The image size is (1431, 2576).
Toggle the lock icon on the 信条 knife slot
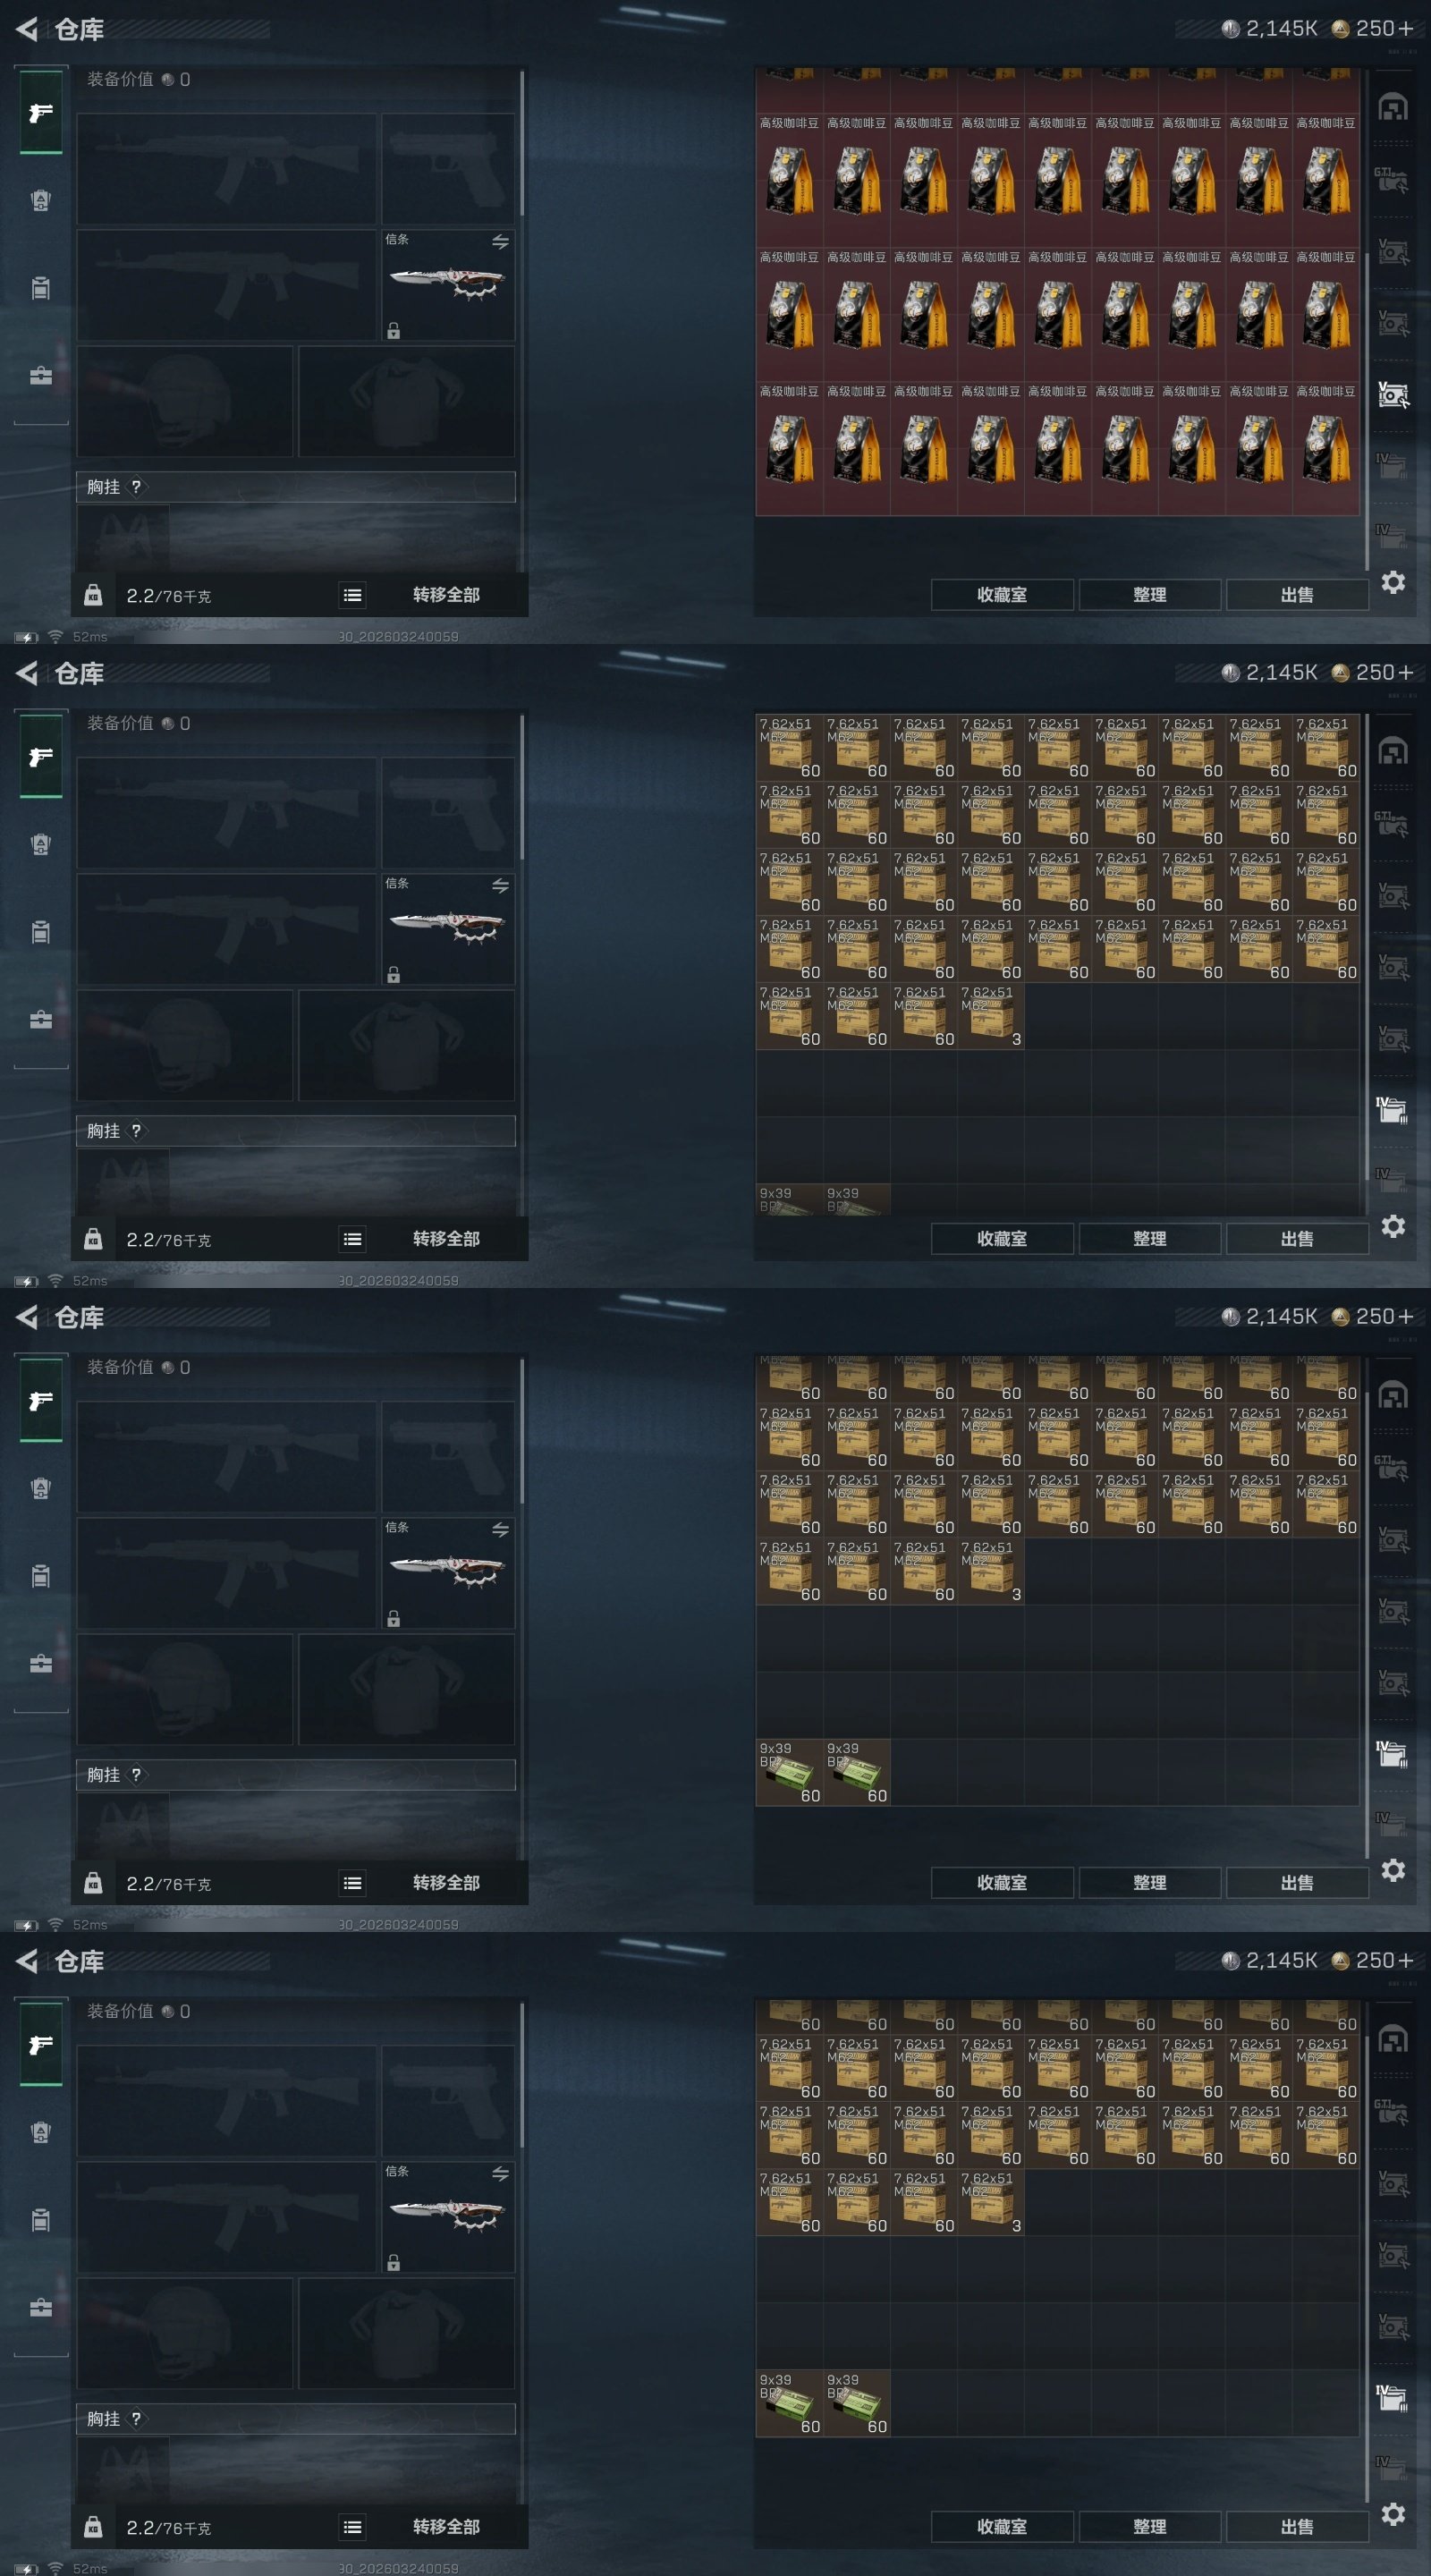[394, 331]
